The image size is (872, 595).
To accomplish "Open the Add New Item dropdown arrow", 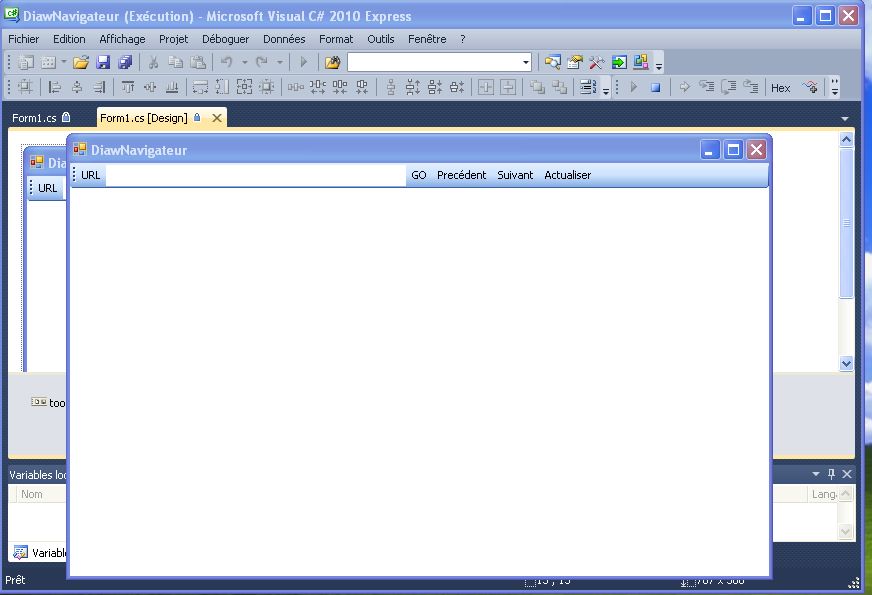I will coord(63,62).
